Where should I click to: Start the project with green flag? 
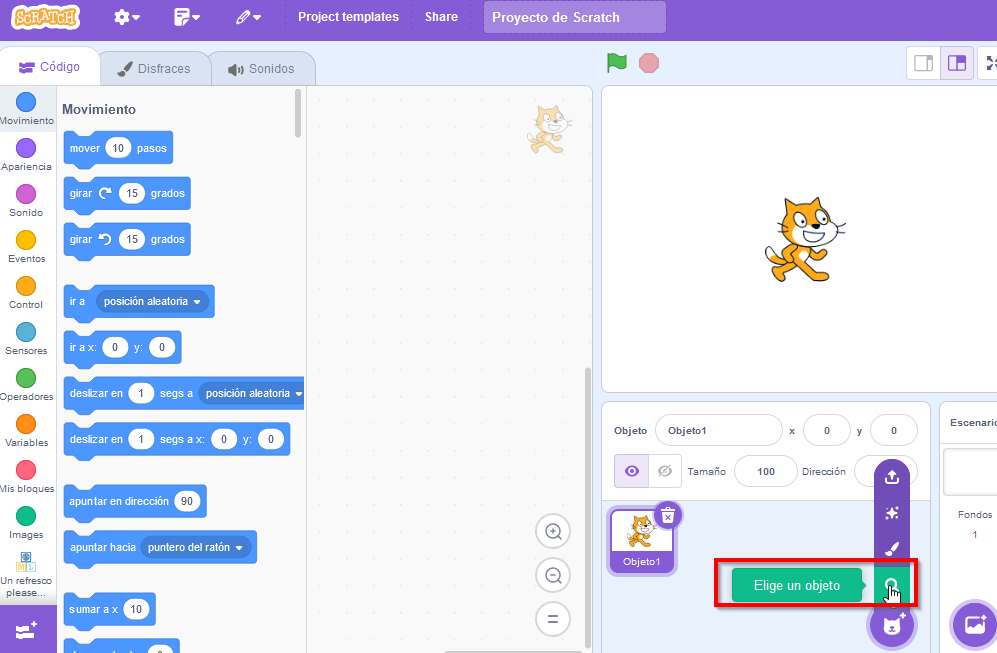(x=617, y=63)
